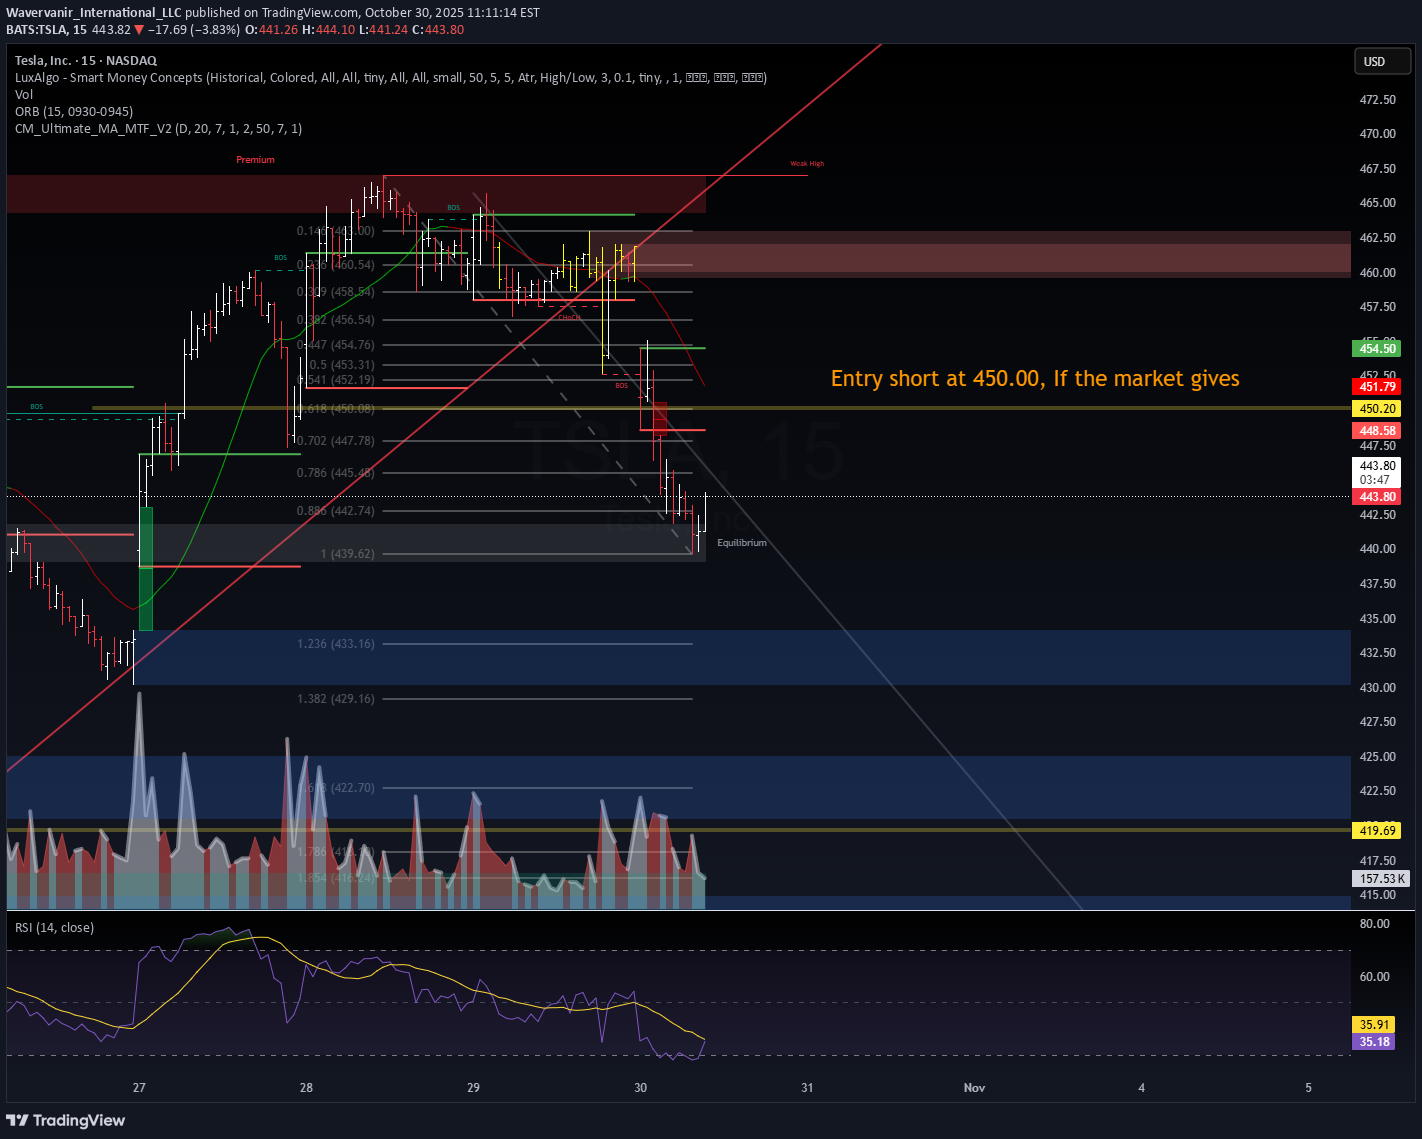
Task: Click the red down-arrow price change indicator
Action: pyautogui.click(x=139, y=30)
